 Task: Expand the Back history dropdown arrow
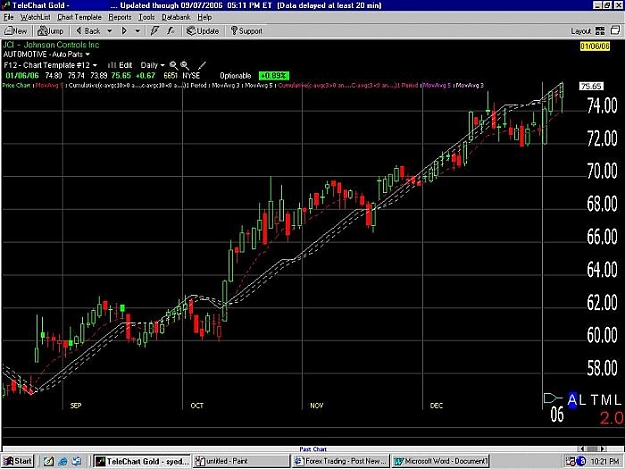(110, 31)
